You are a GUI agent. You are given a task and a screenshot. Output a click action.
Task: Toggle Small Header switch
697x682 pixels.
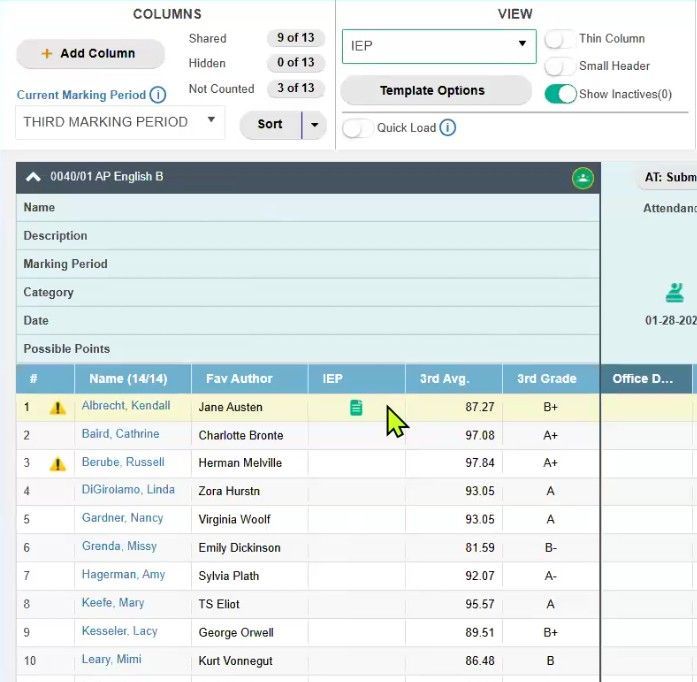pyautogui.click(x=560, y=67)
